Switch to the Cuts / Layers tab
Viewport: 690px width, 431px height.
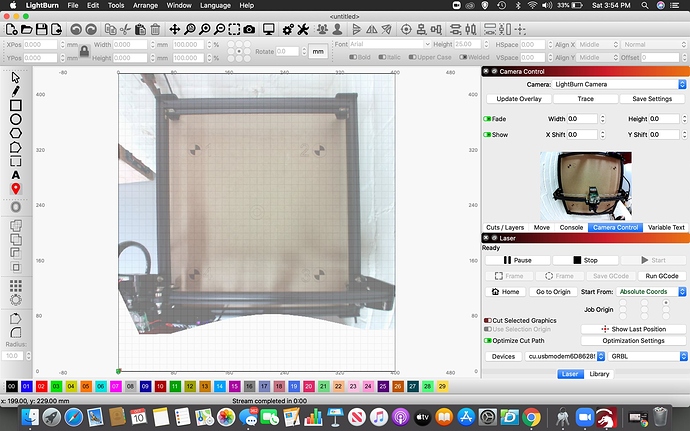pyautogui.click(x=505, y=228)
